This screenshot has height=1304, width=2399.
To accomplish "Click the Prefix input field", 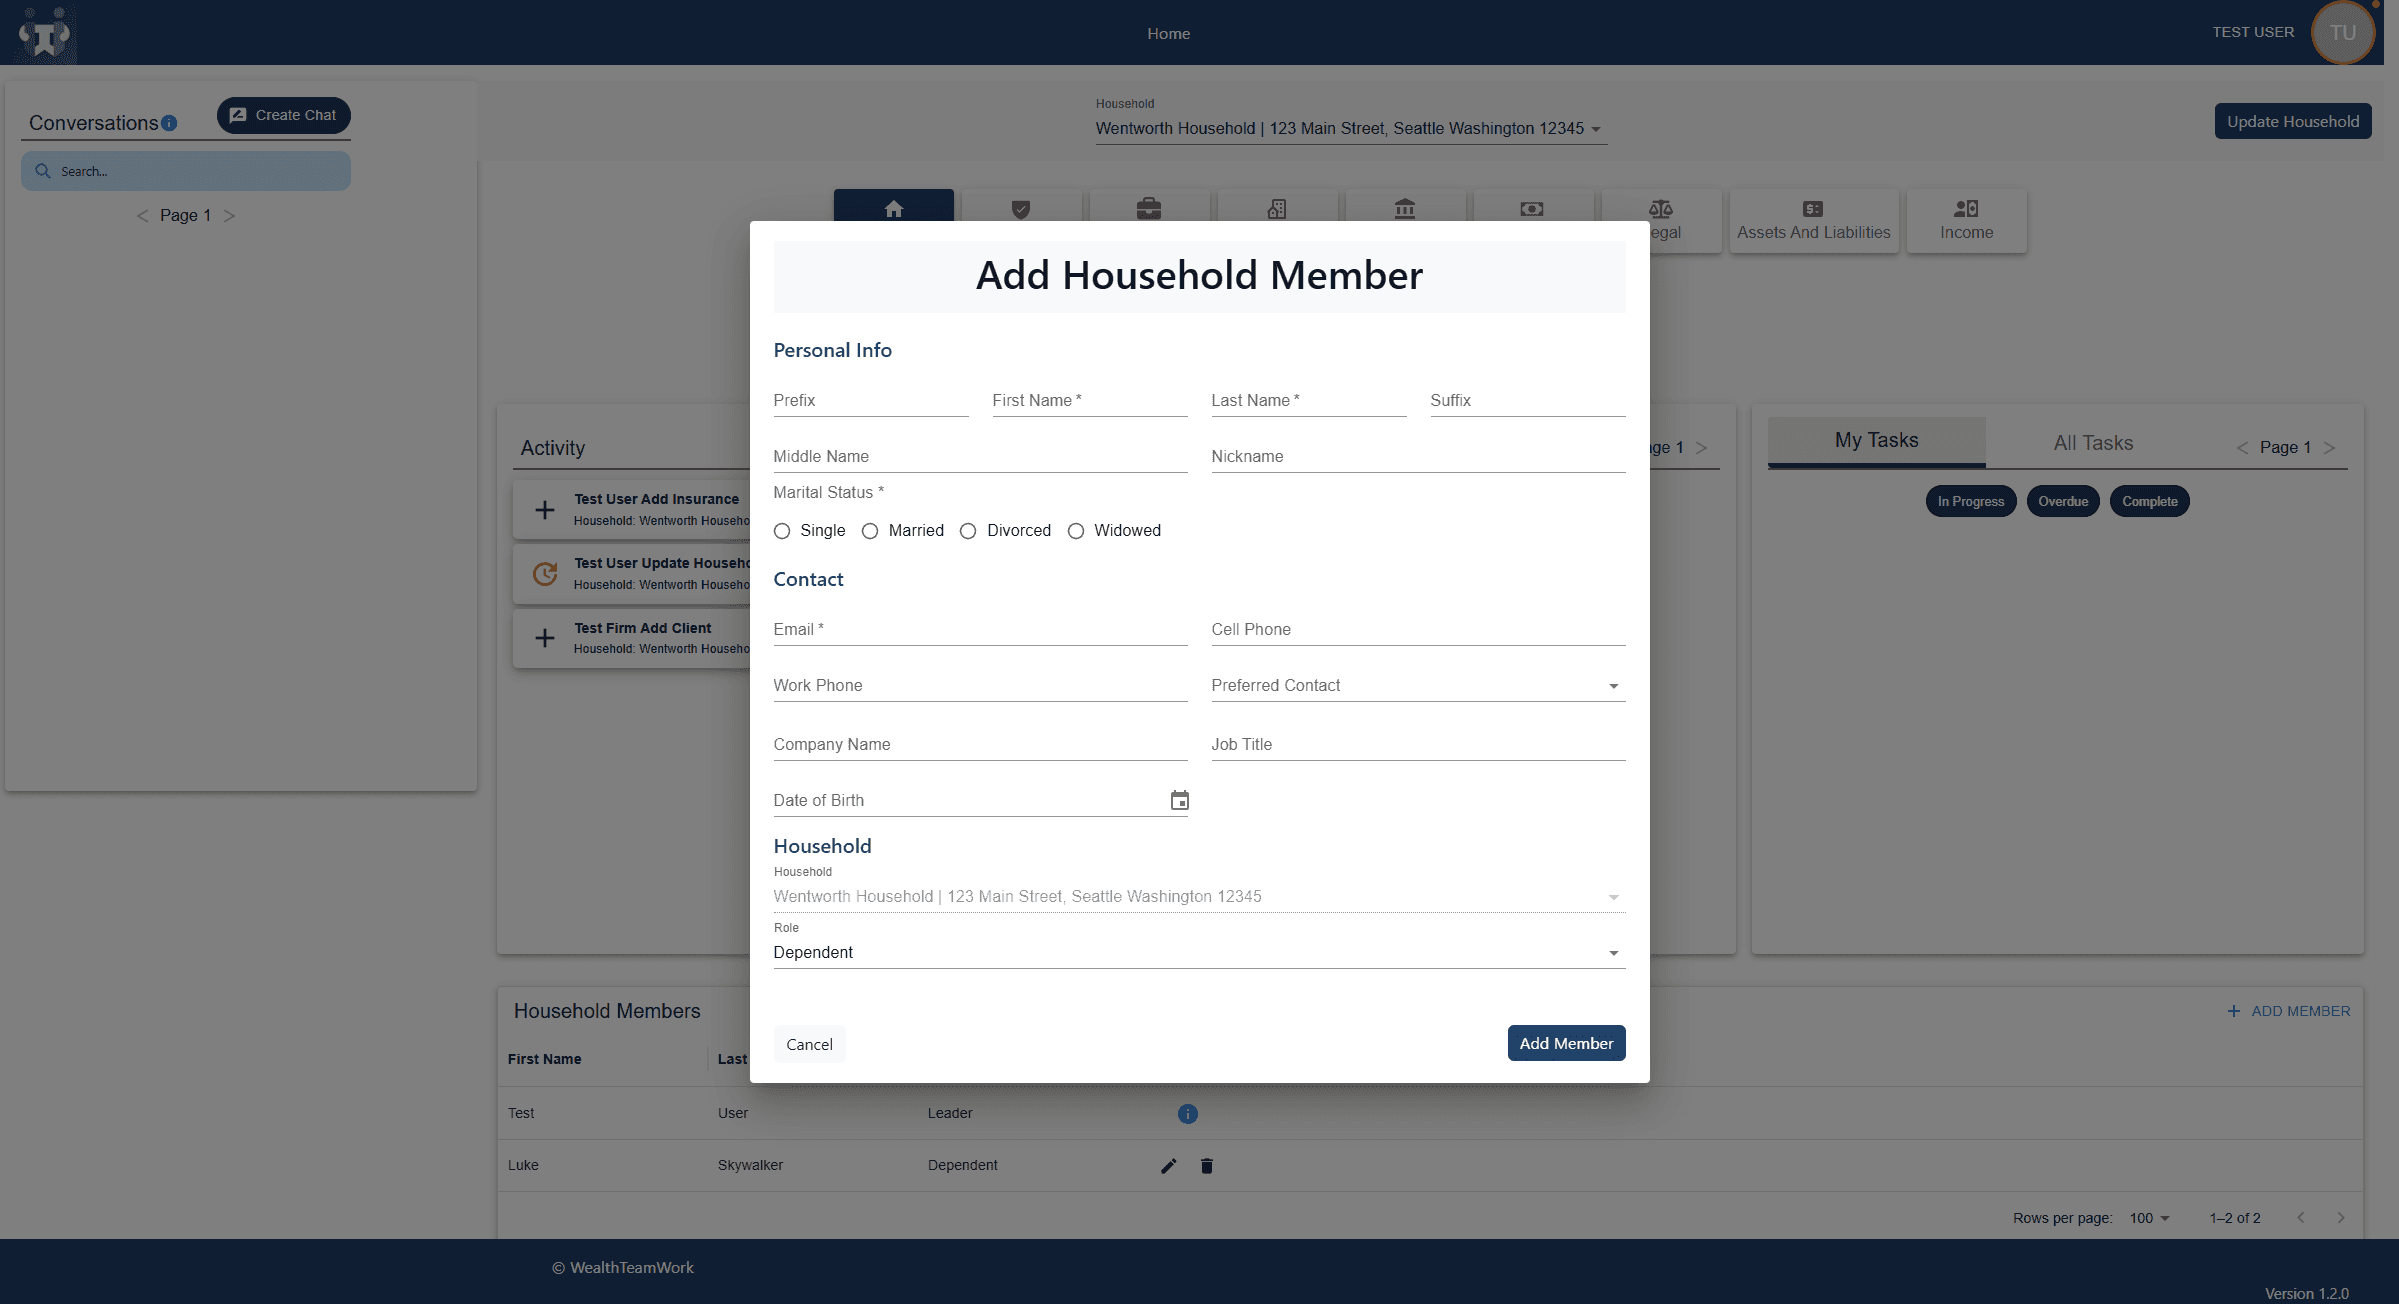I will 870,401.
